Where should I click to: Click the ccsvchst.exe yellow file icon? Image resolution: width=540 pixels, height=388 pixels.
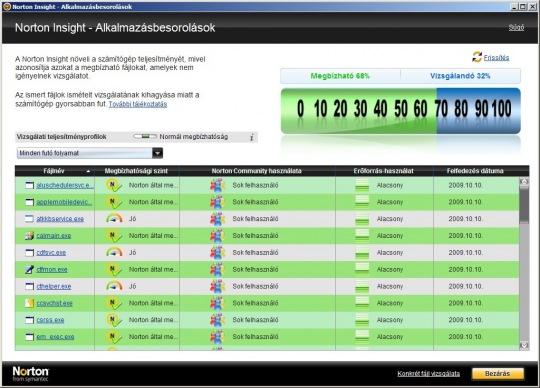[x=30, y=303]
